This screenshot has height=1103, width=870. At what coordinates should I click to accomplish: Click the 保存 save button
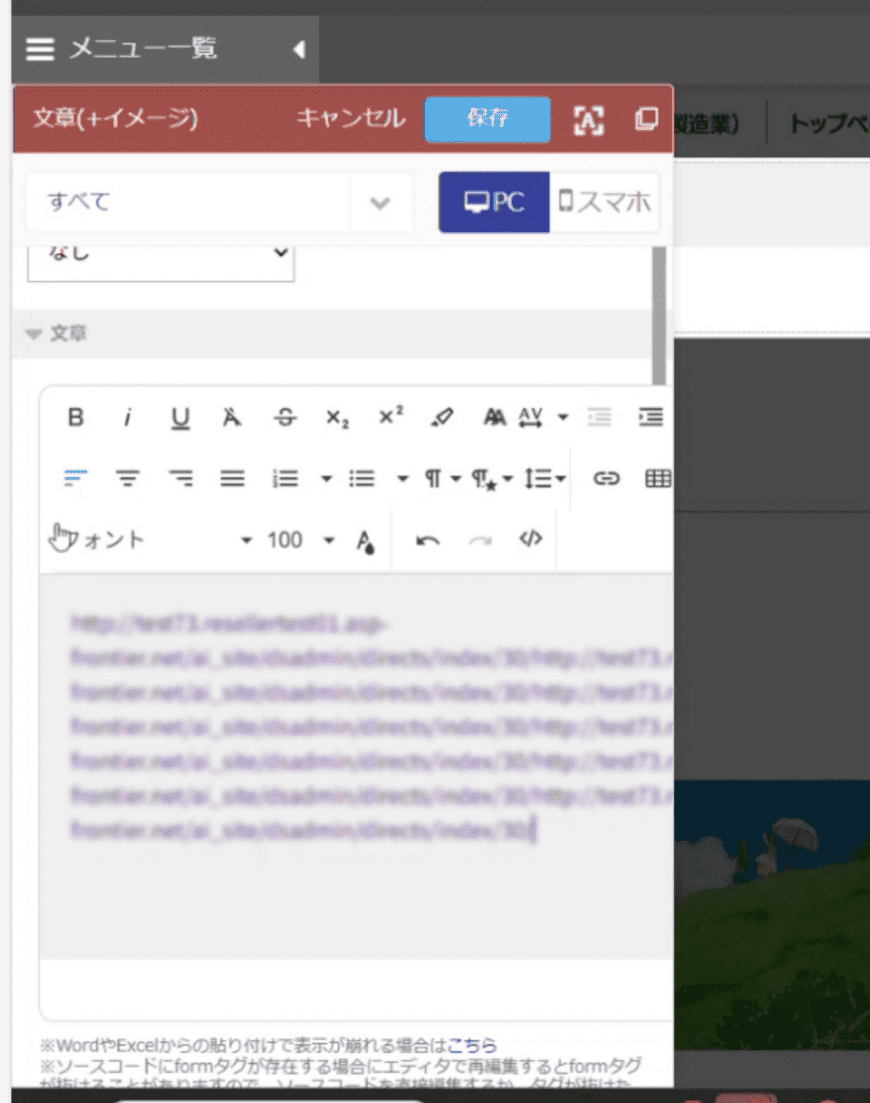[487, 119]
